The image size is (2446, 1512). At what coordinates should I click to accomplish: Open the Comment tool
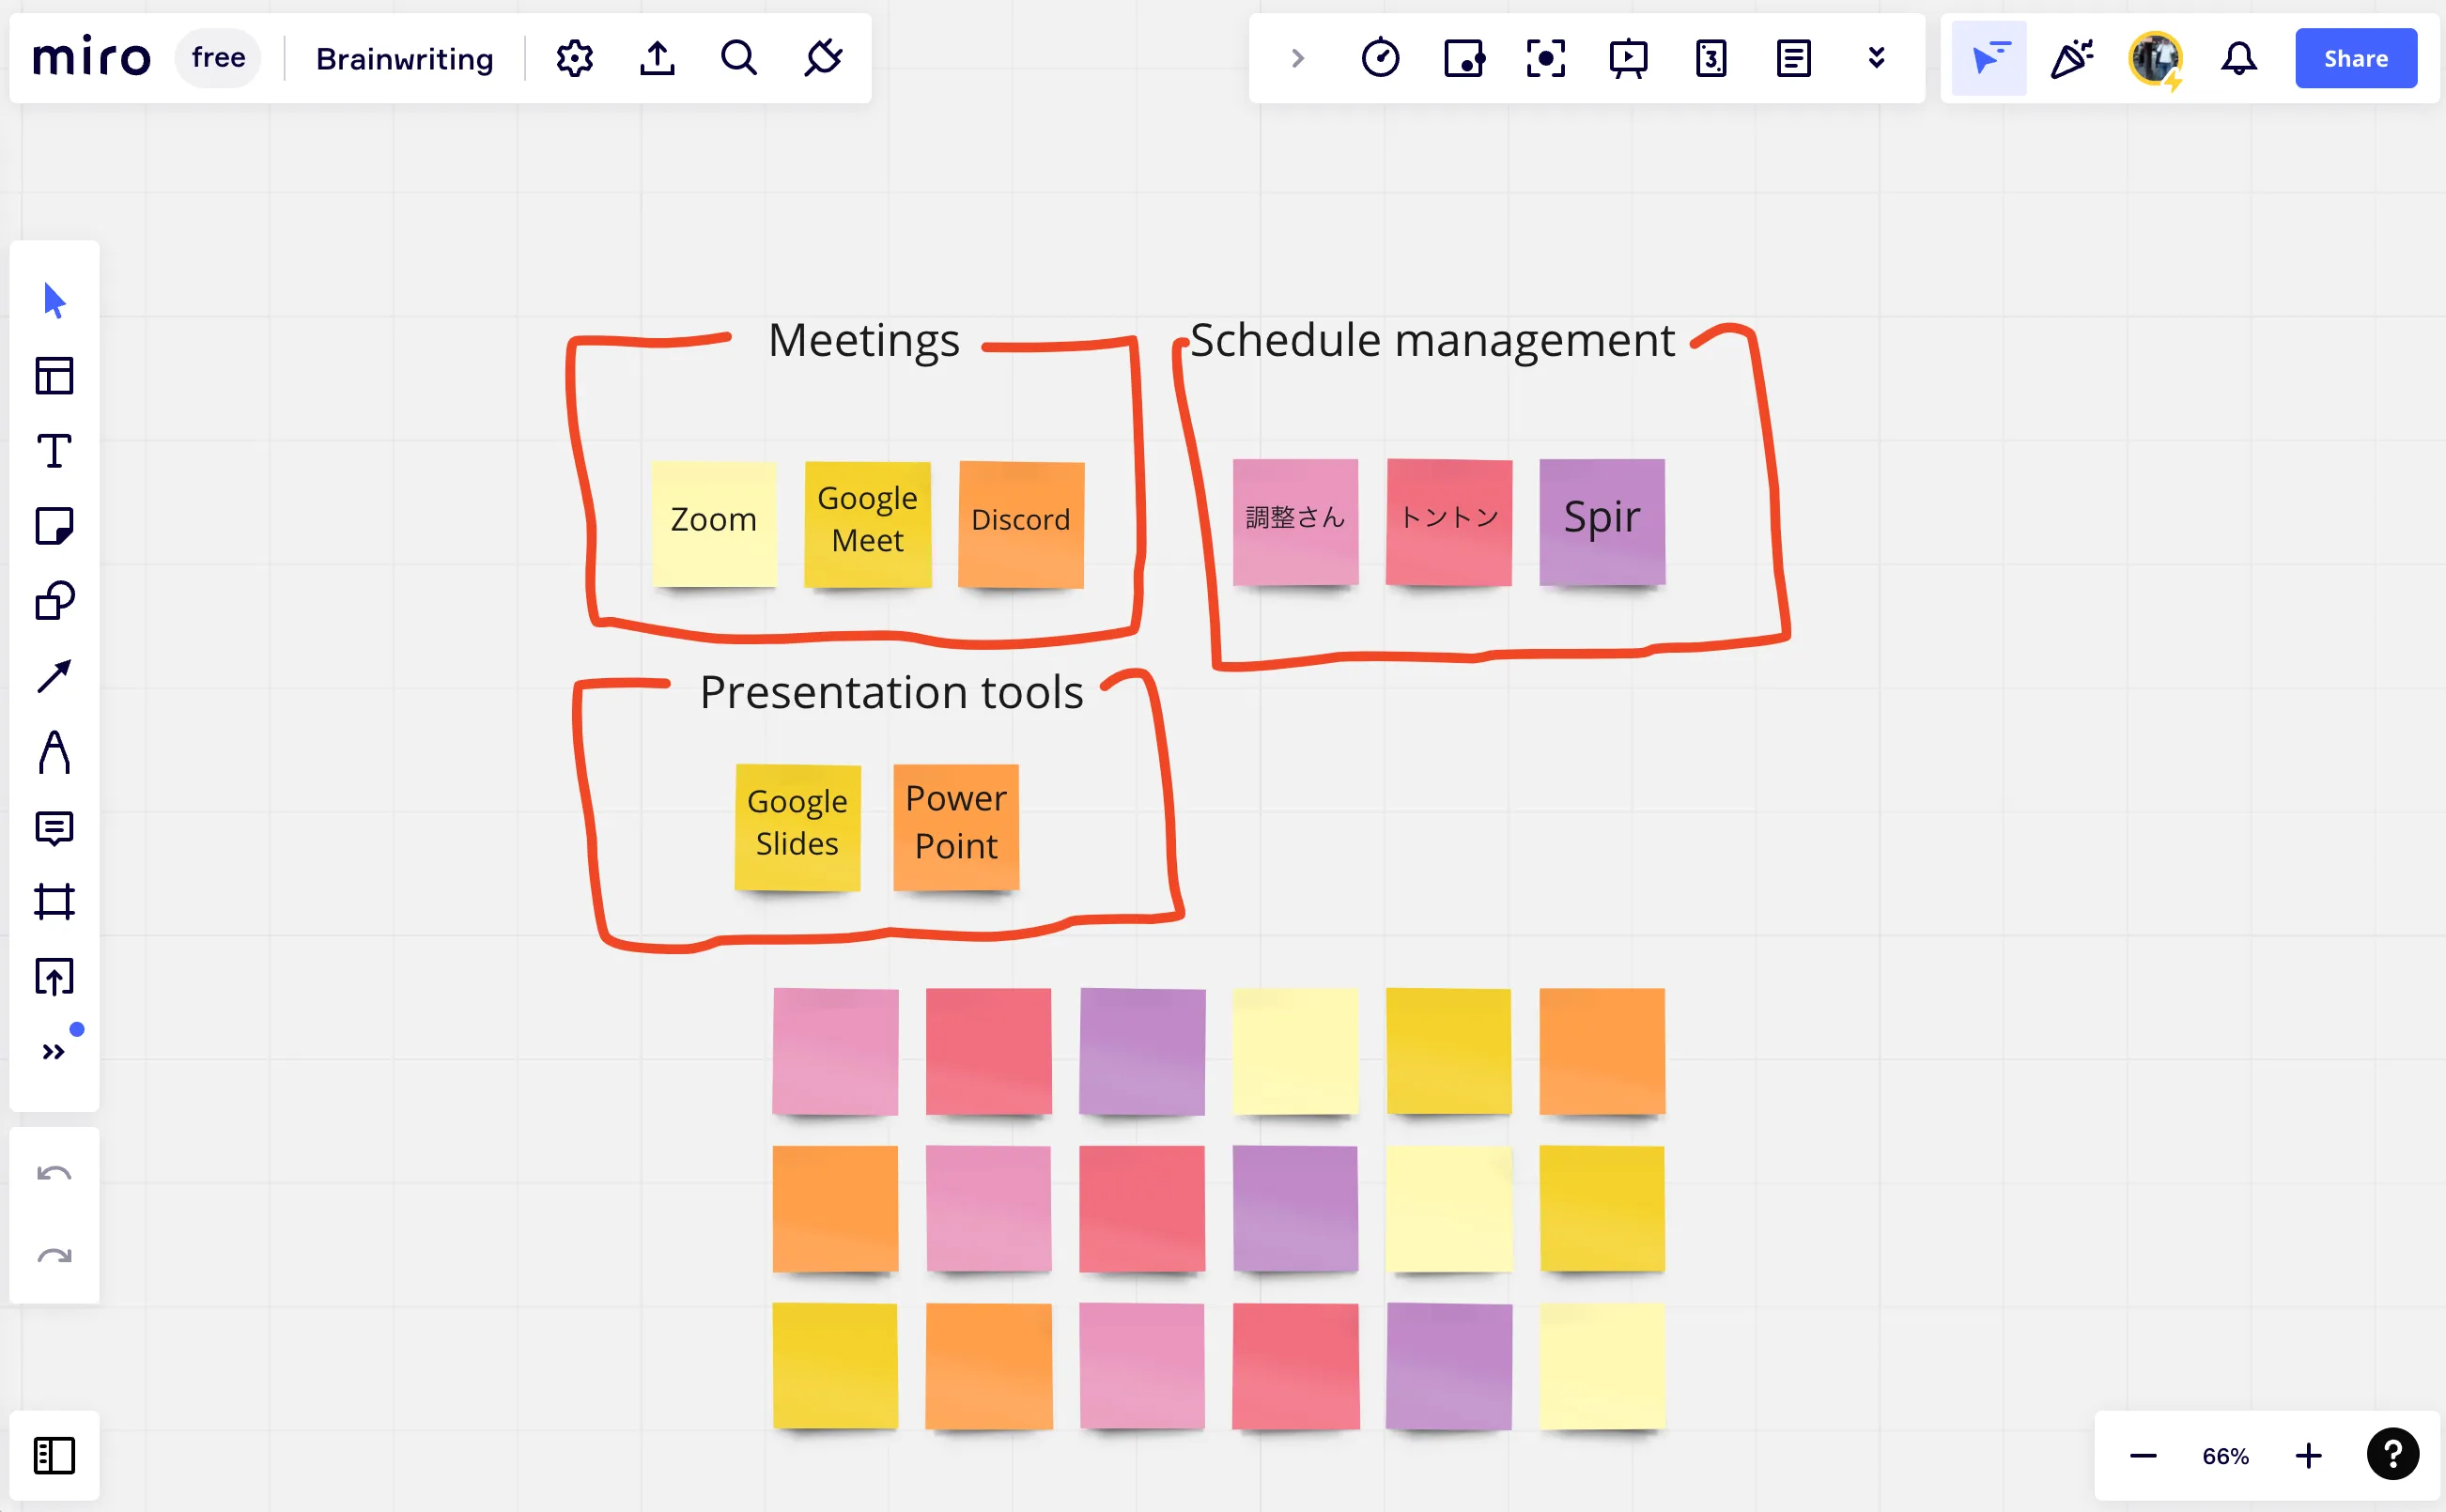point(54,828)
